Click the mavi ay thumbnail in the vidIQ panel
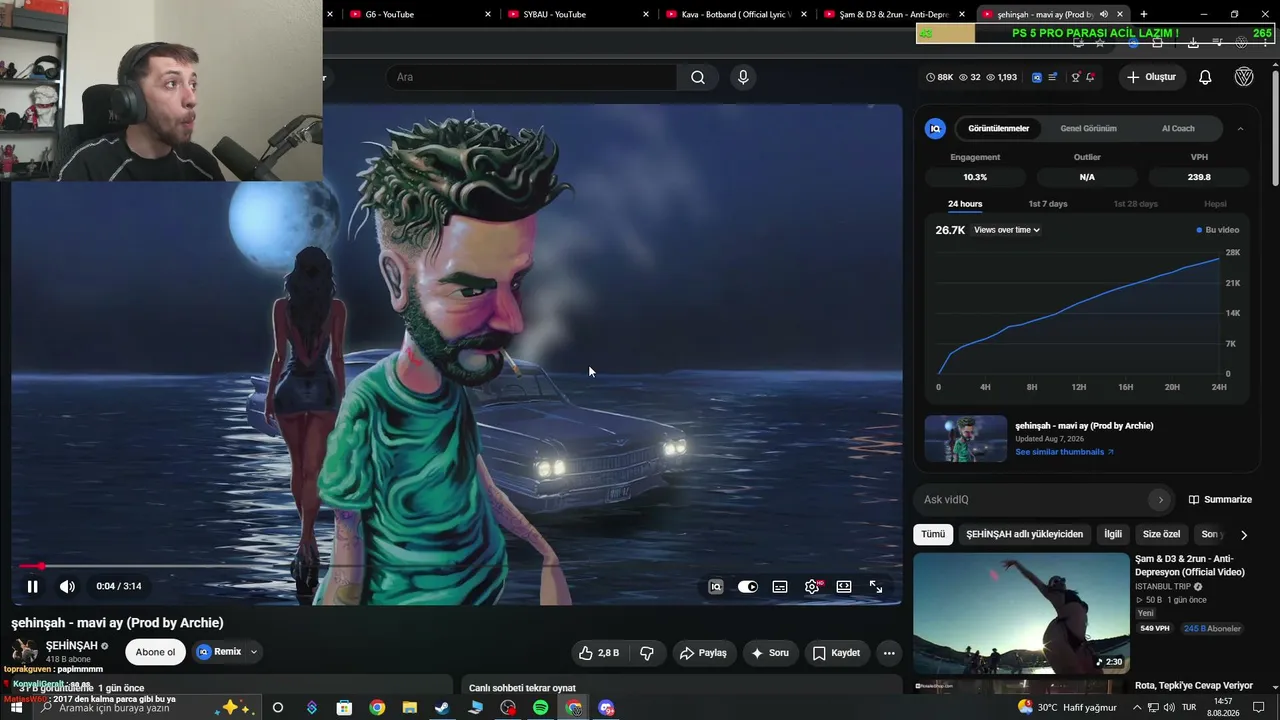This screenshot has height=720, width=1280. 966,439
